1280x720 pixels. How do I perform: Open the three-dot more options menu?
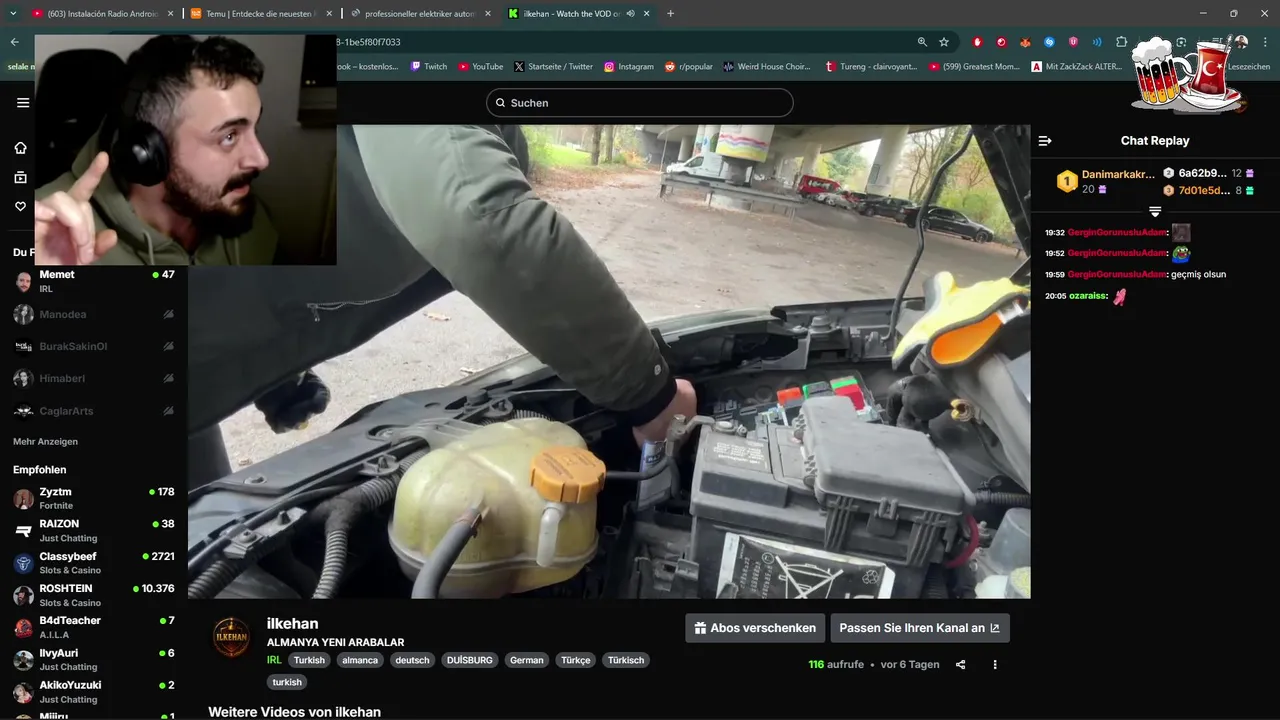point(994,664)
